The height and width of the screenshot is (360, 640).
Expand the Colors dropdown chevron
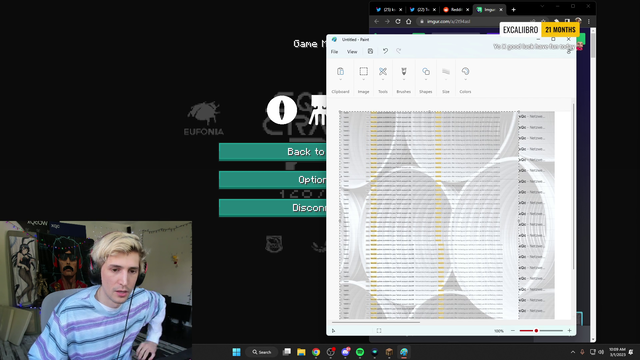465,80
